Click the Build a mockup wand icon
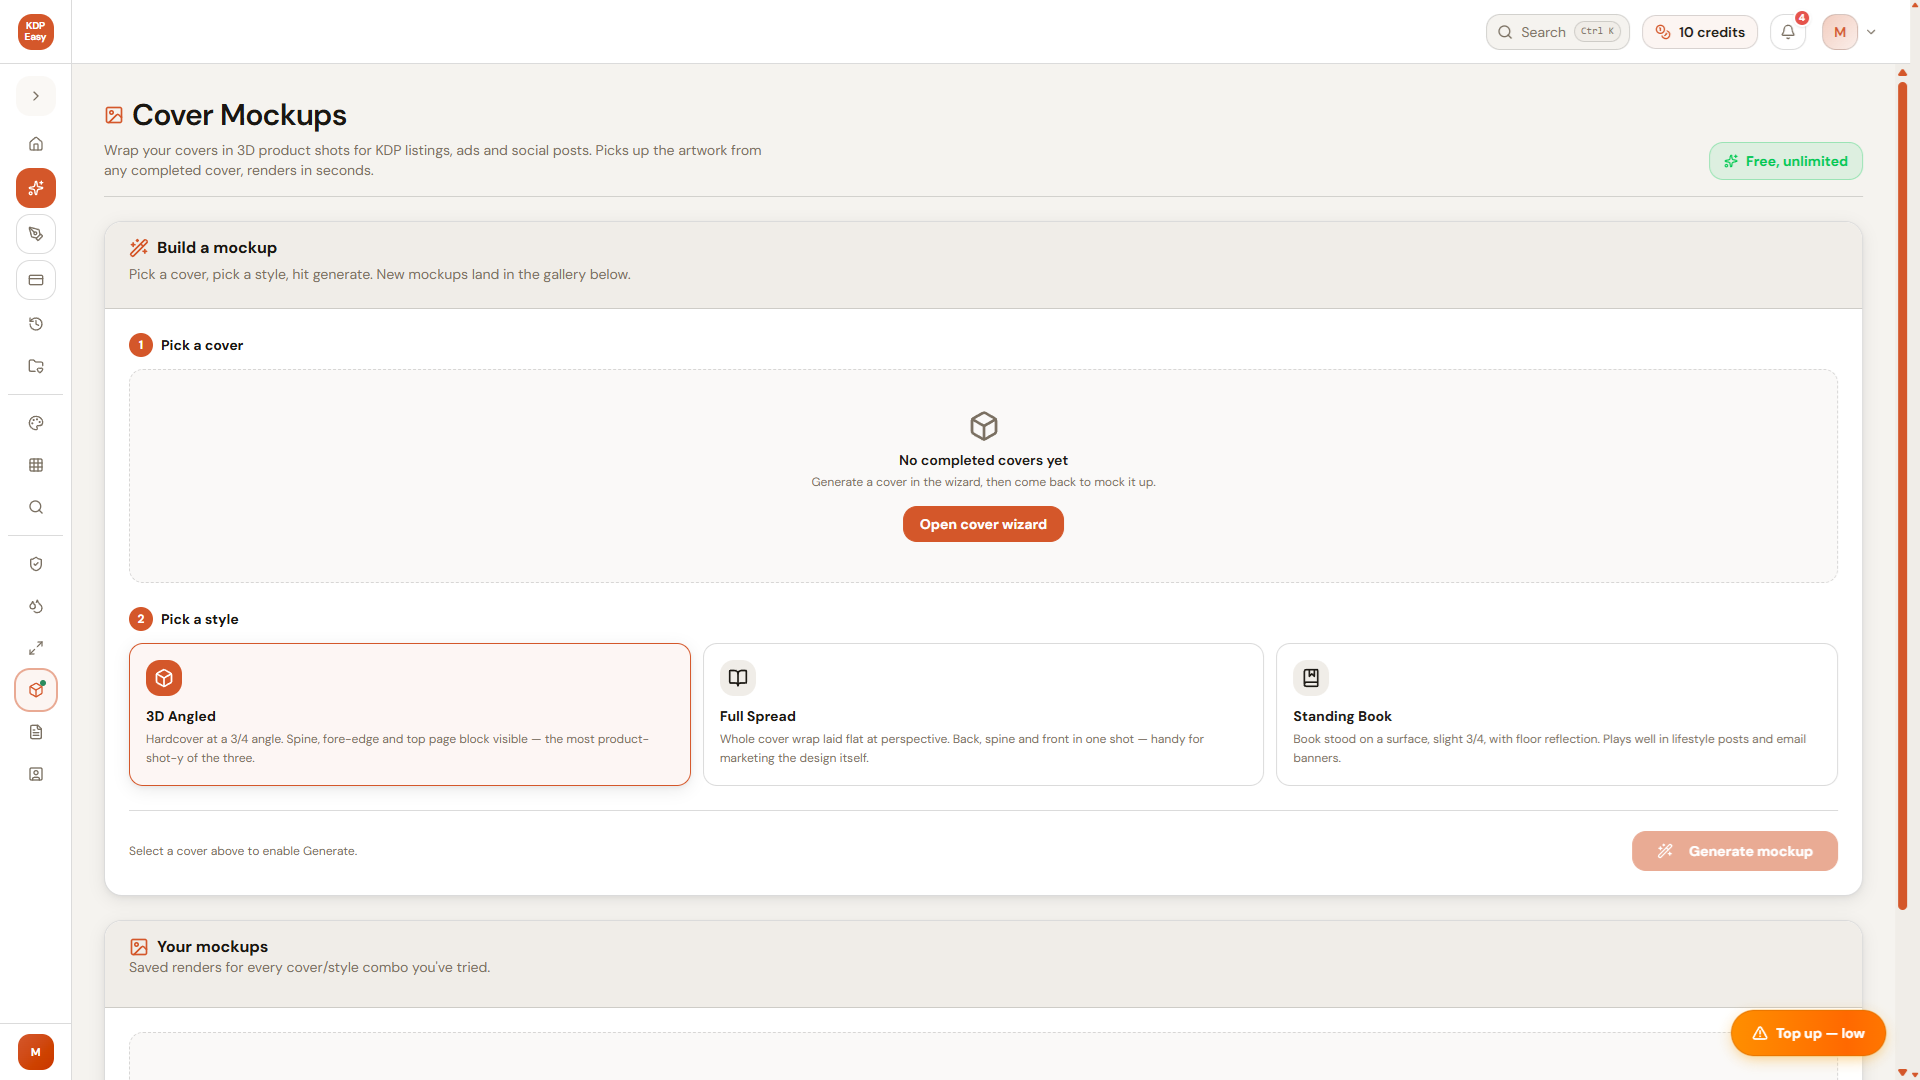Screen dimensions: 1920x1080 click(139, 248)
